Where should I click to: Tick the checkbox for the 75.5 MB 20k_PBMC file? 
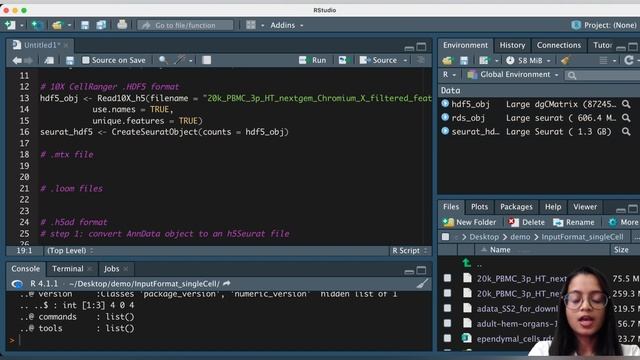click(x=447, y=278)
